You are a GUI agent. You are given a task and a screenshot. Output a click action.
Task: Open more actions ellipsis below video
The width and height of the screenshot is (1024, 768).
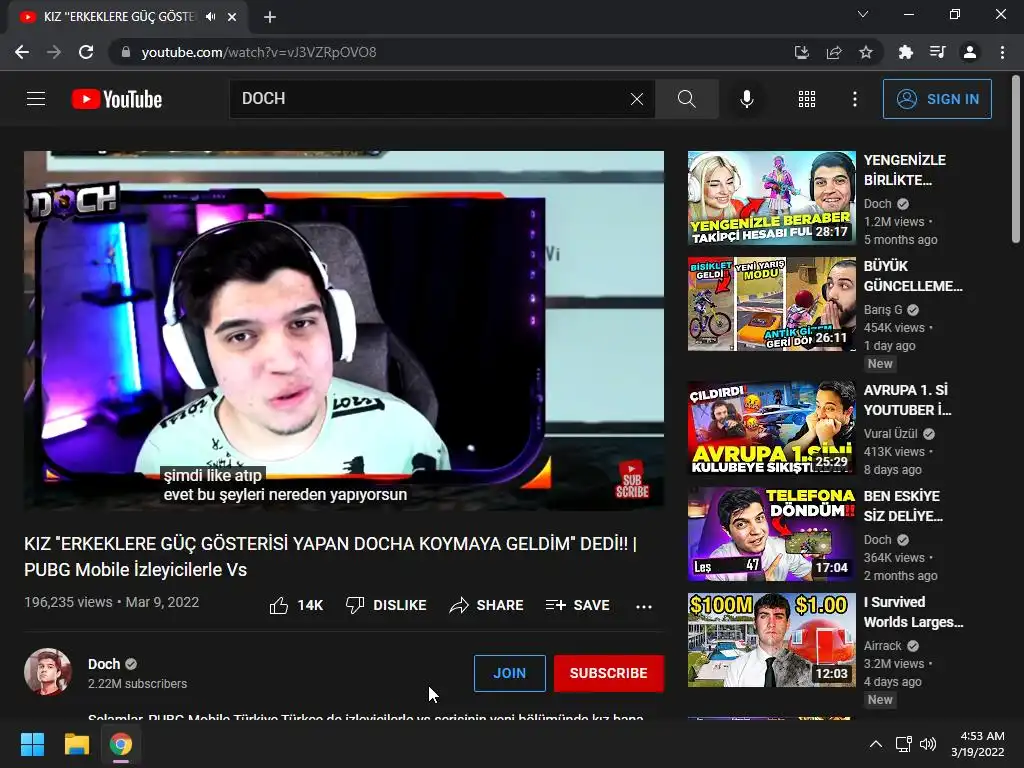[644, 606]
